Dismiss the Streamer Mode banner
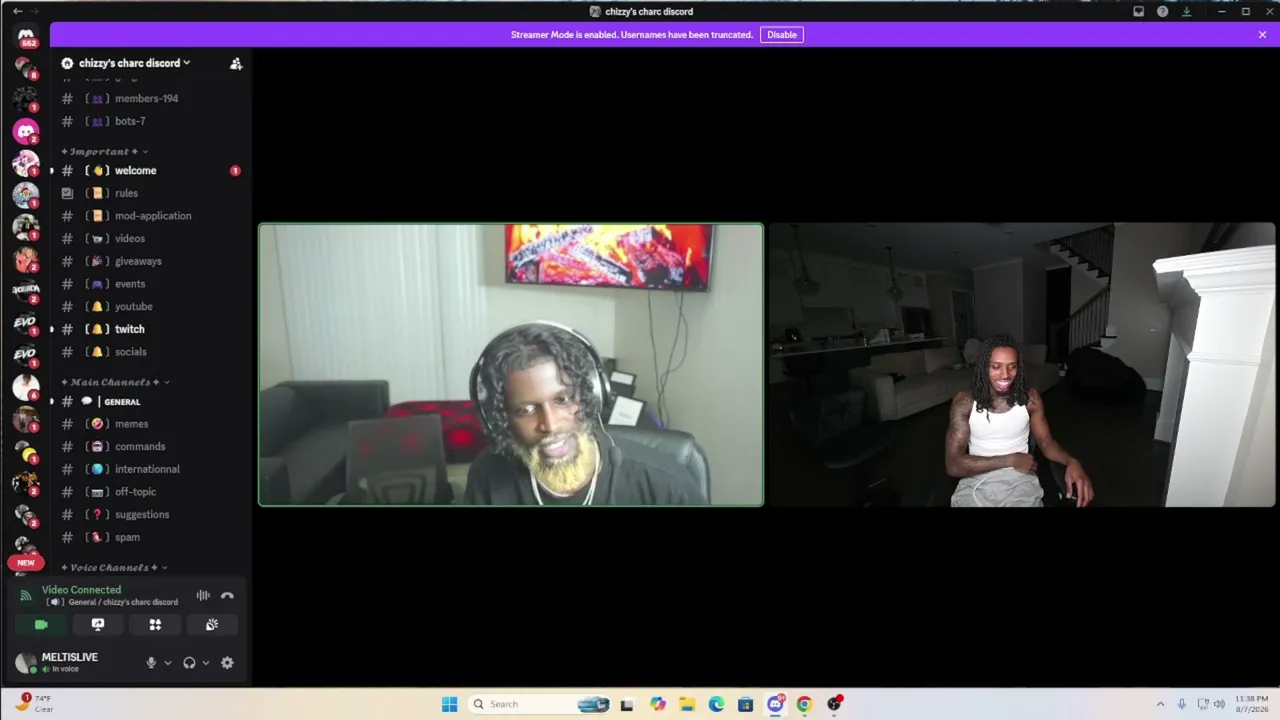The height and width of the screenshot is (720, 1280). [x=1262, y=35]
